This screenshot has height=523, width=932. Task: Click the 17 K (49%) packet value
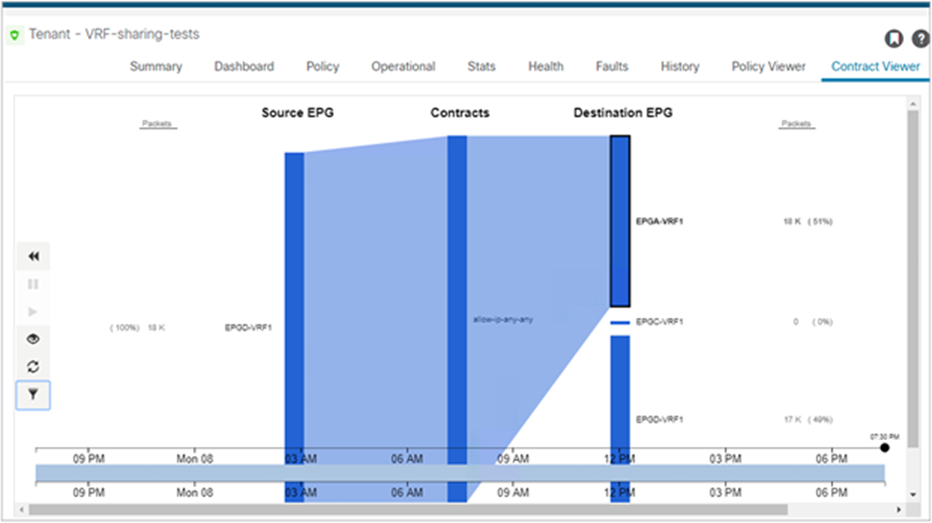coord(808,420)
